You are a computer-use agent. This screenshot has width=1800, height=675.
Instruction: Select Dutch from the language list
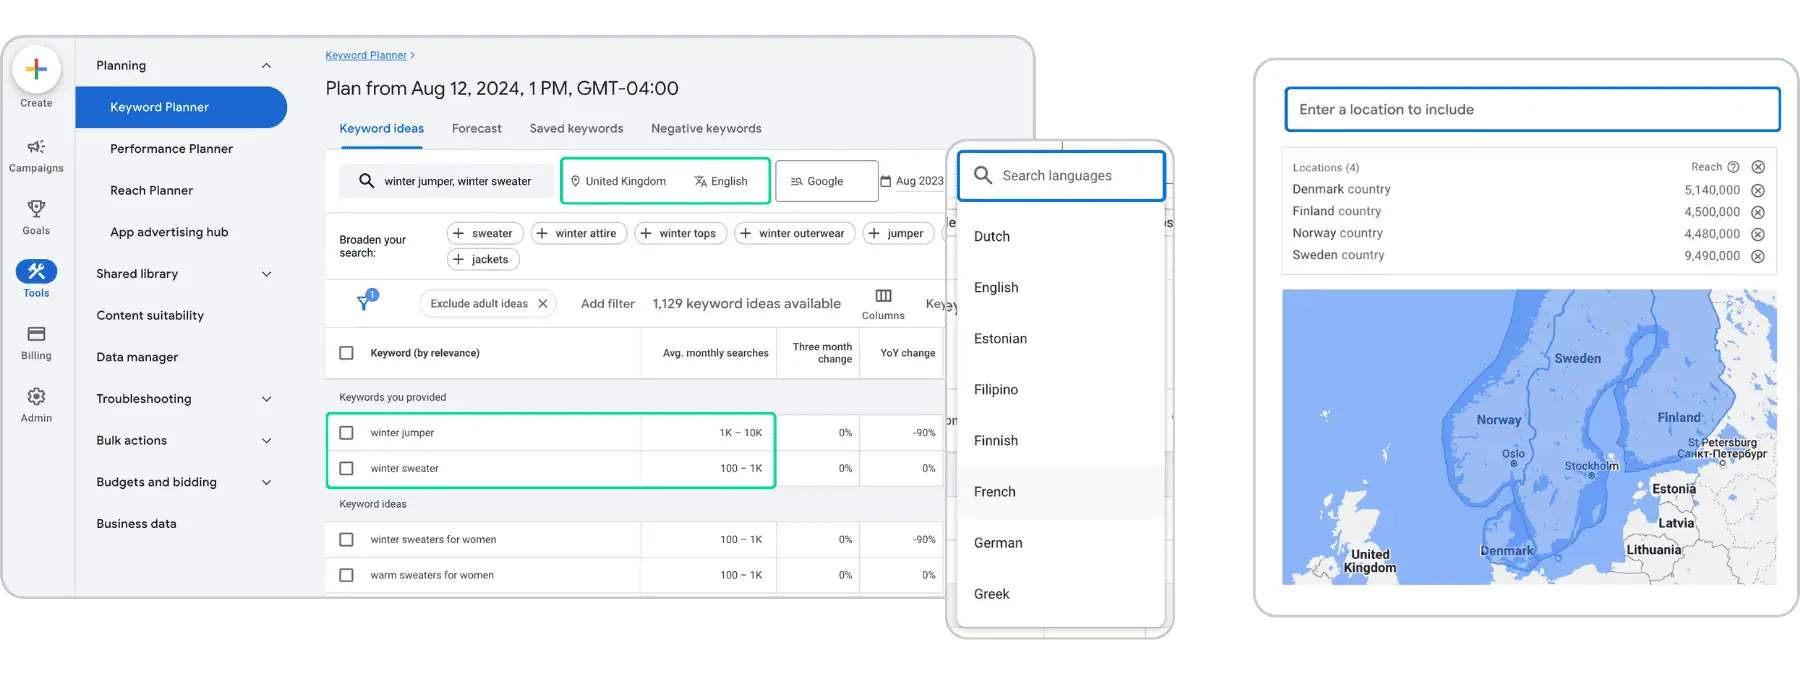pos(1061,237)
